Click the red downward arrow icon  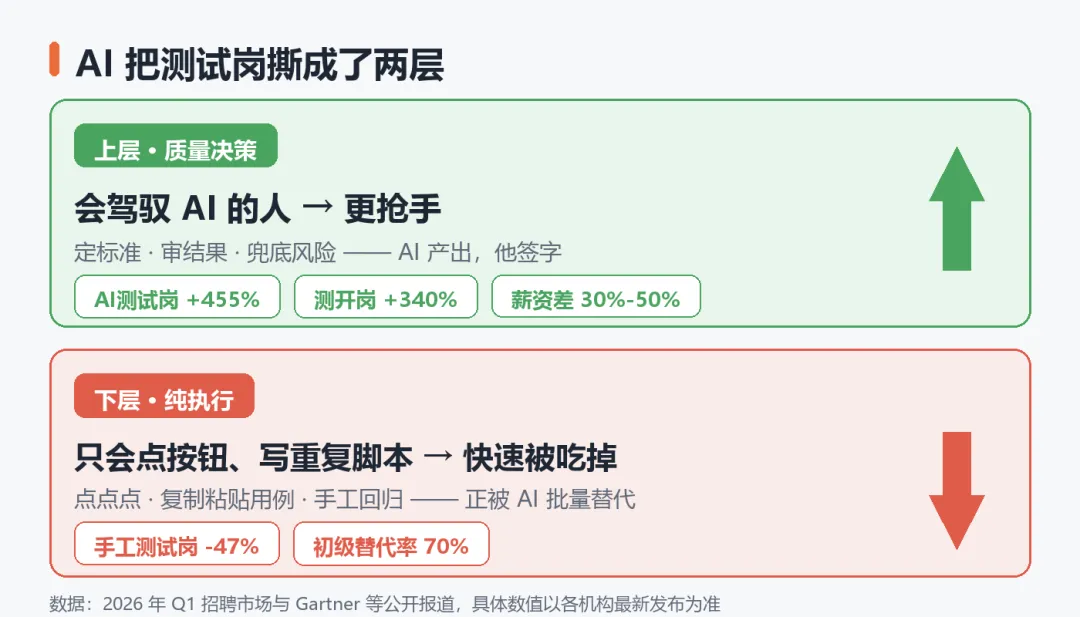point(957,490)
